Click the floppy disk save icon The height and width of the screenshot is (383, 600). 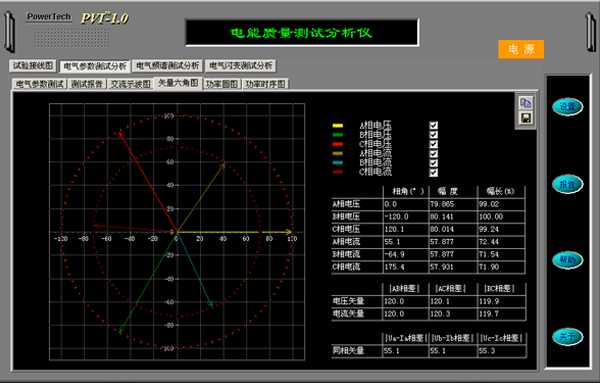[526, 118]
